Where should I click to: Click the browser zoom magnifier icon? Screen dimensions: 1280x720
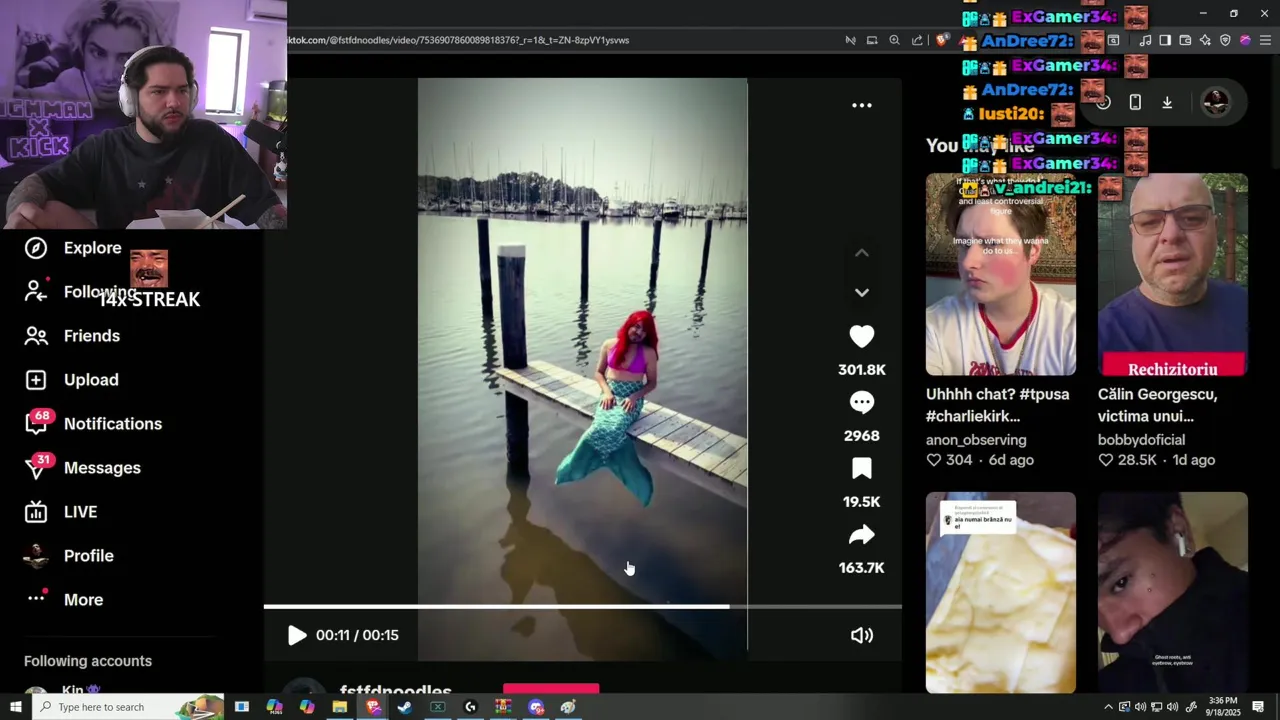(x=894, y=40)
